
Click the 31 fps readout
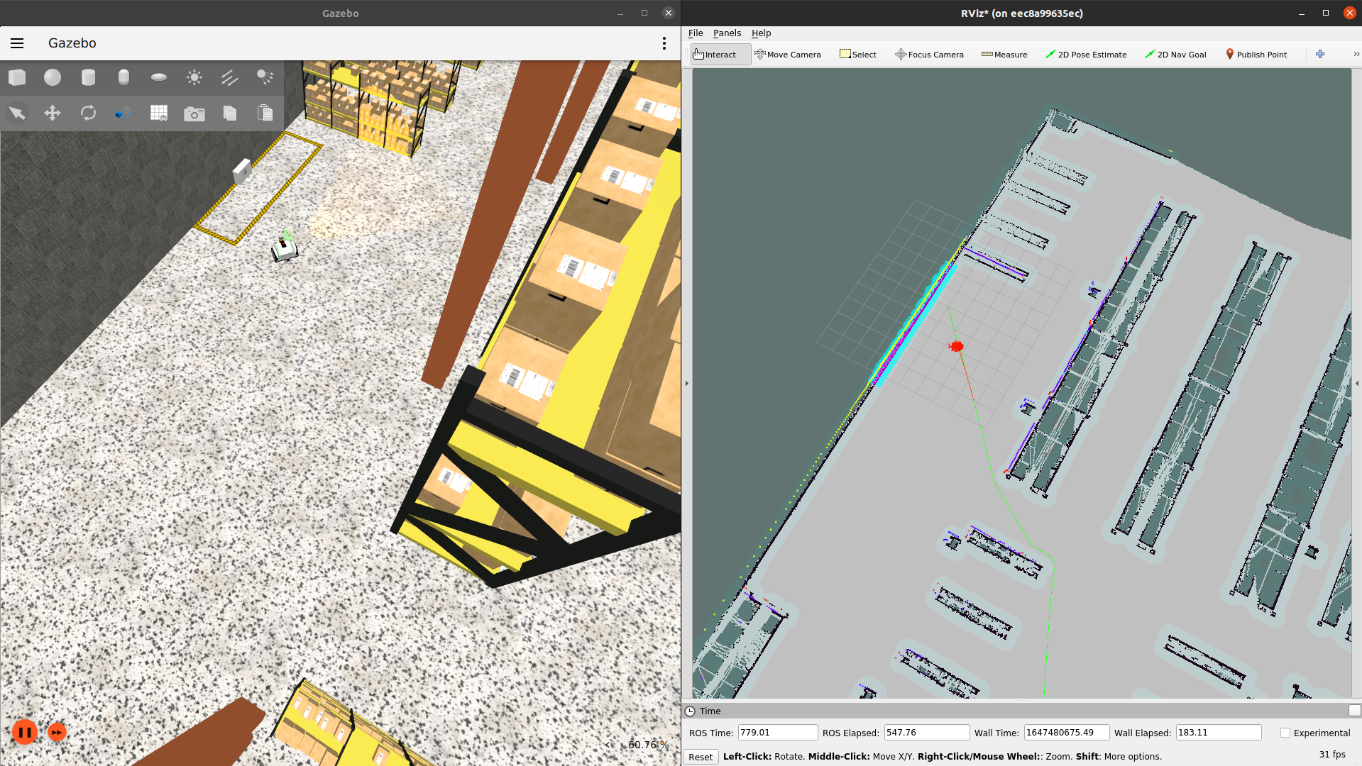tap(1331, 755)
